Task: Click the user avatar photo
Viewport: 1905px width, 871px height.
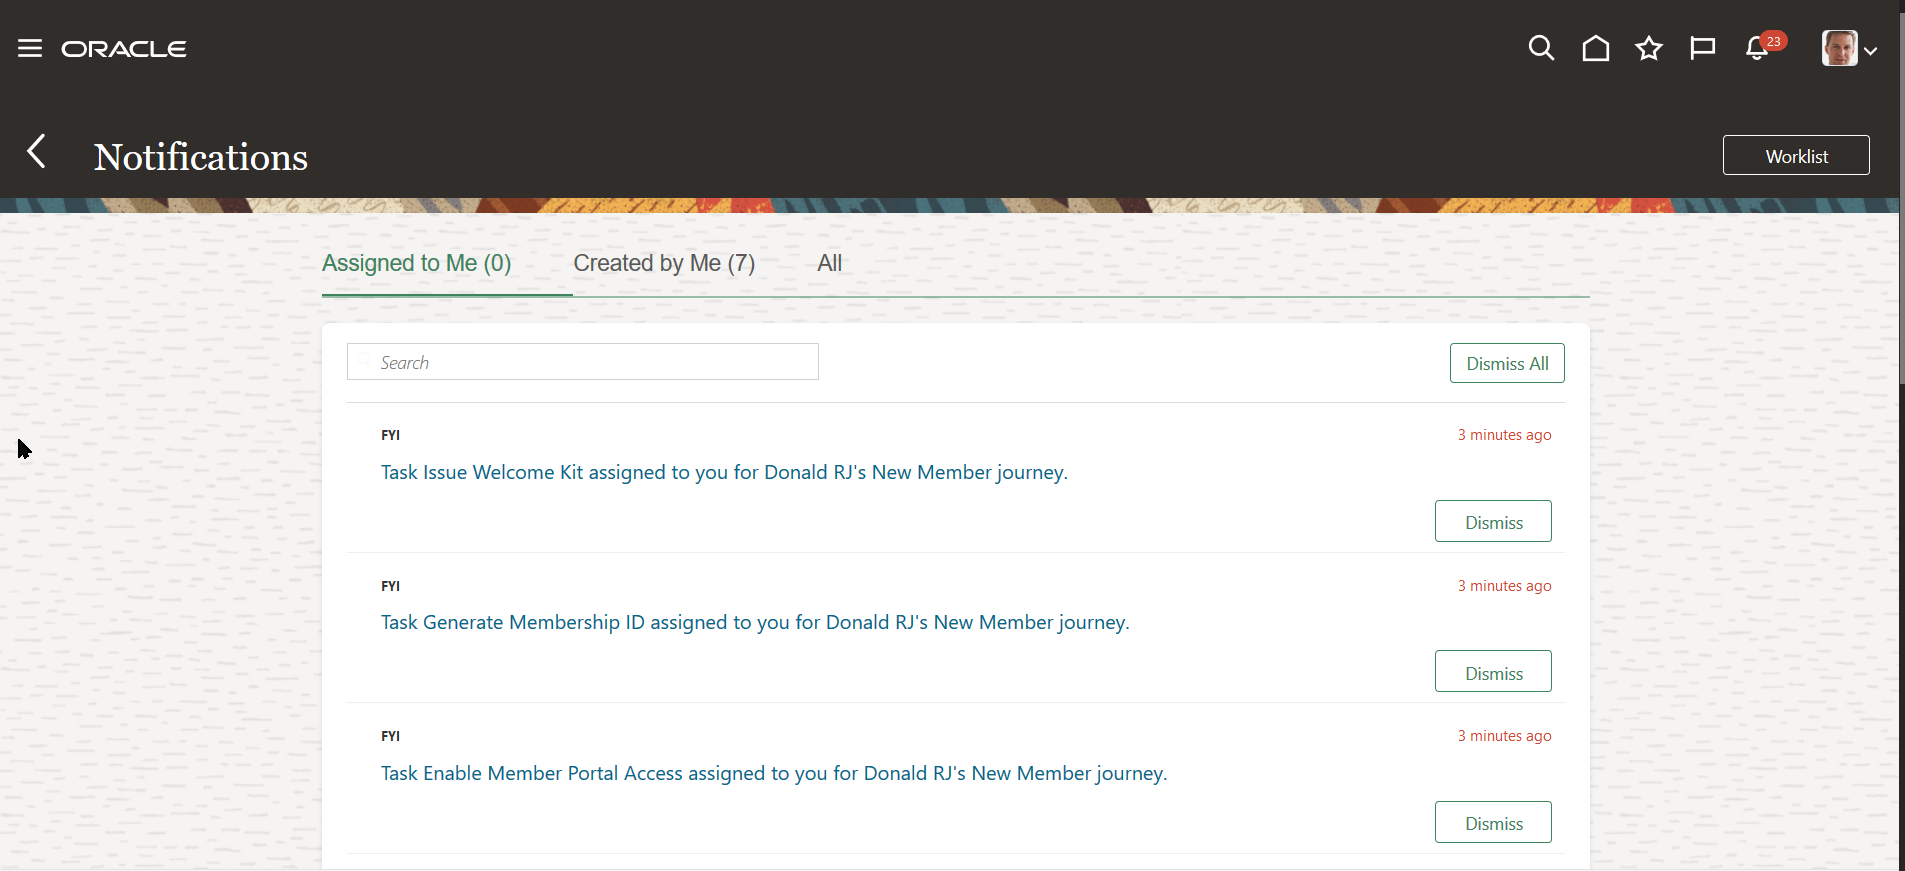Action: pyautogui.click(x=1839, y=48)
